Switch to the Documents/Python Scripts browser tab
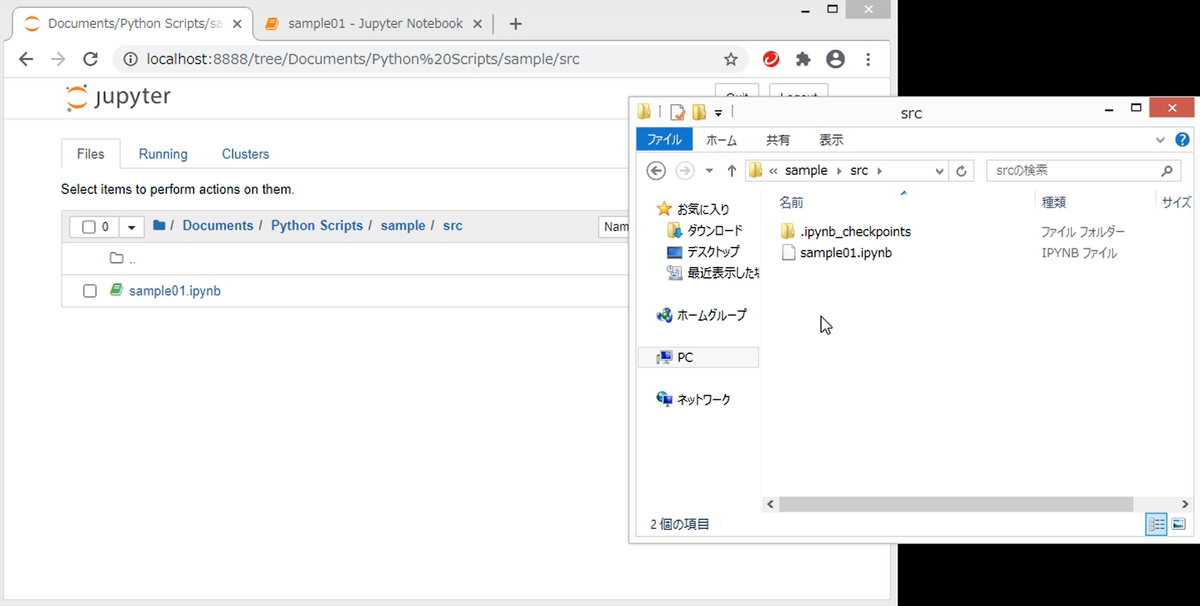This screenshot has height=606, width=1200. coord(130,24)
